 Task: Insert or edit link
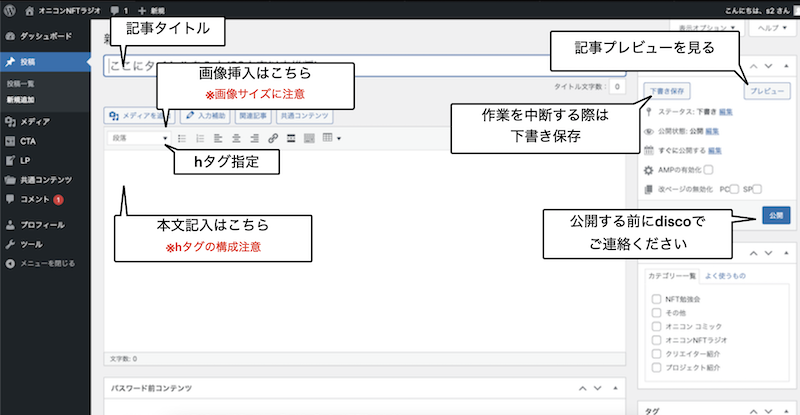pyautogui.click(x=273, y=138)
